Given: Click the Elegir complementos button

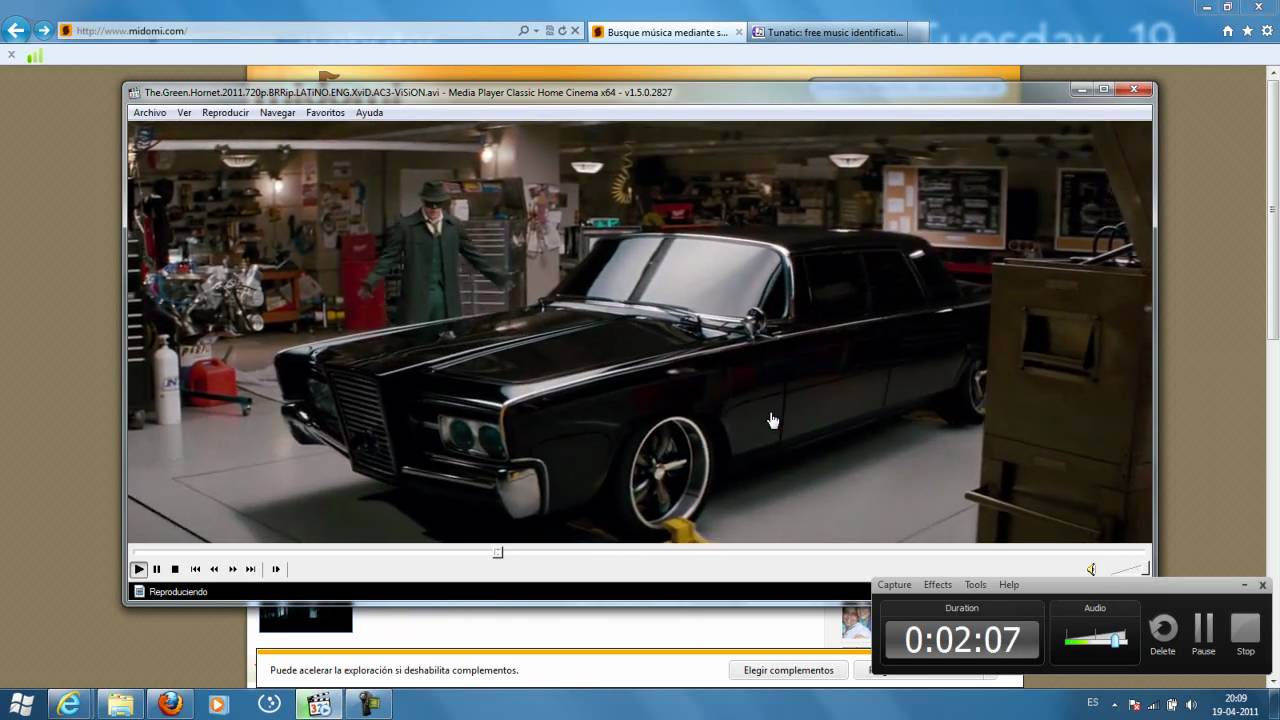Looking at the screenshot, I should (x=788, y=670).
